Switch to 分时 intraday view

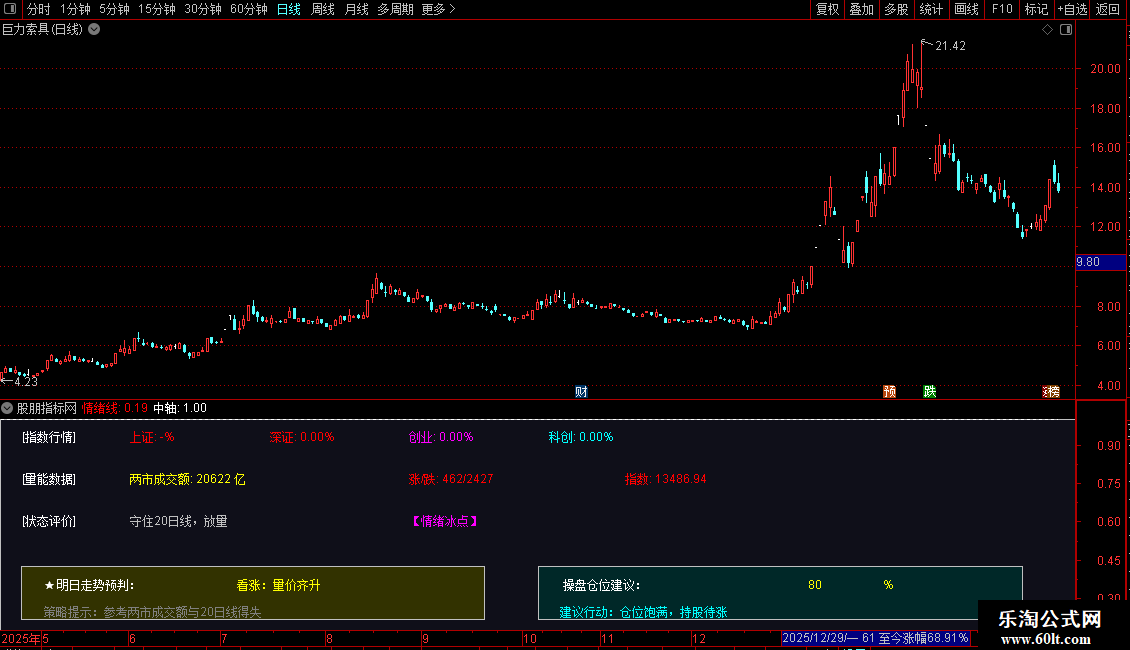tap(38, 9)
